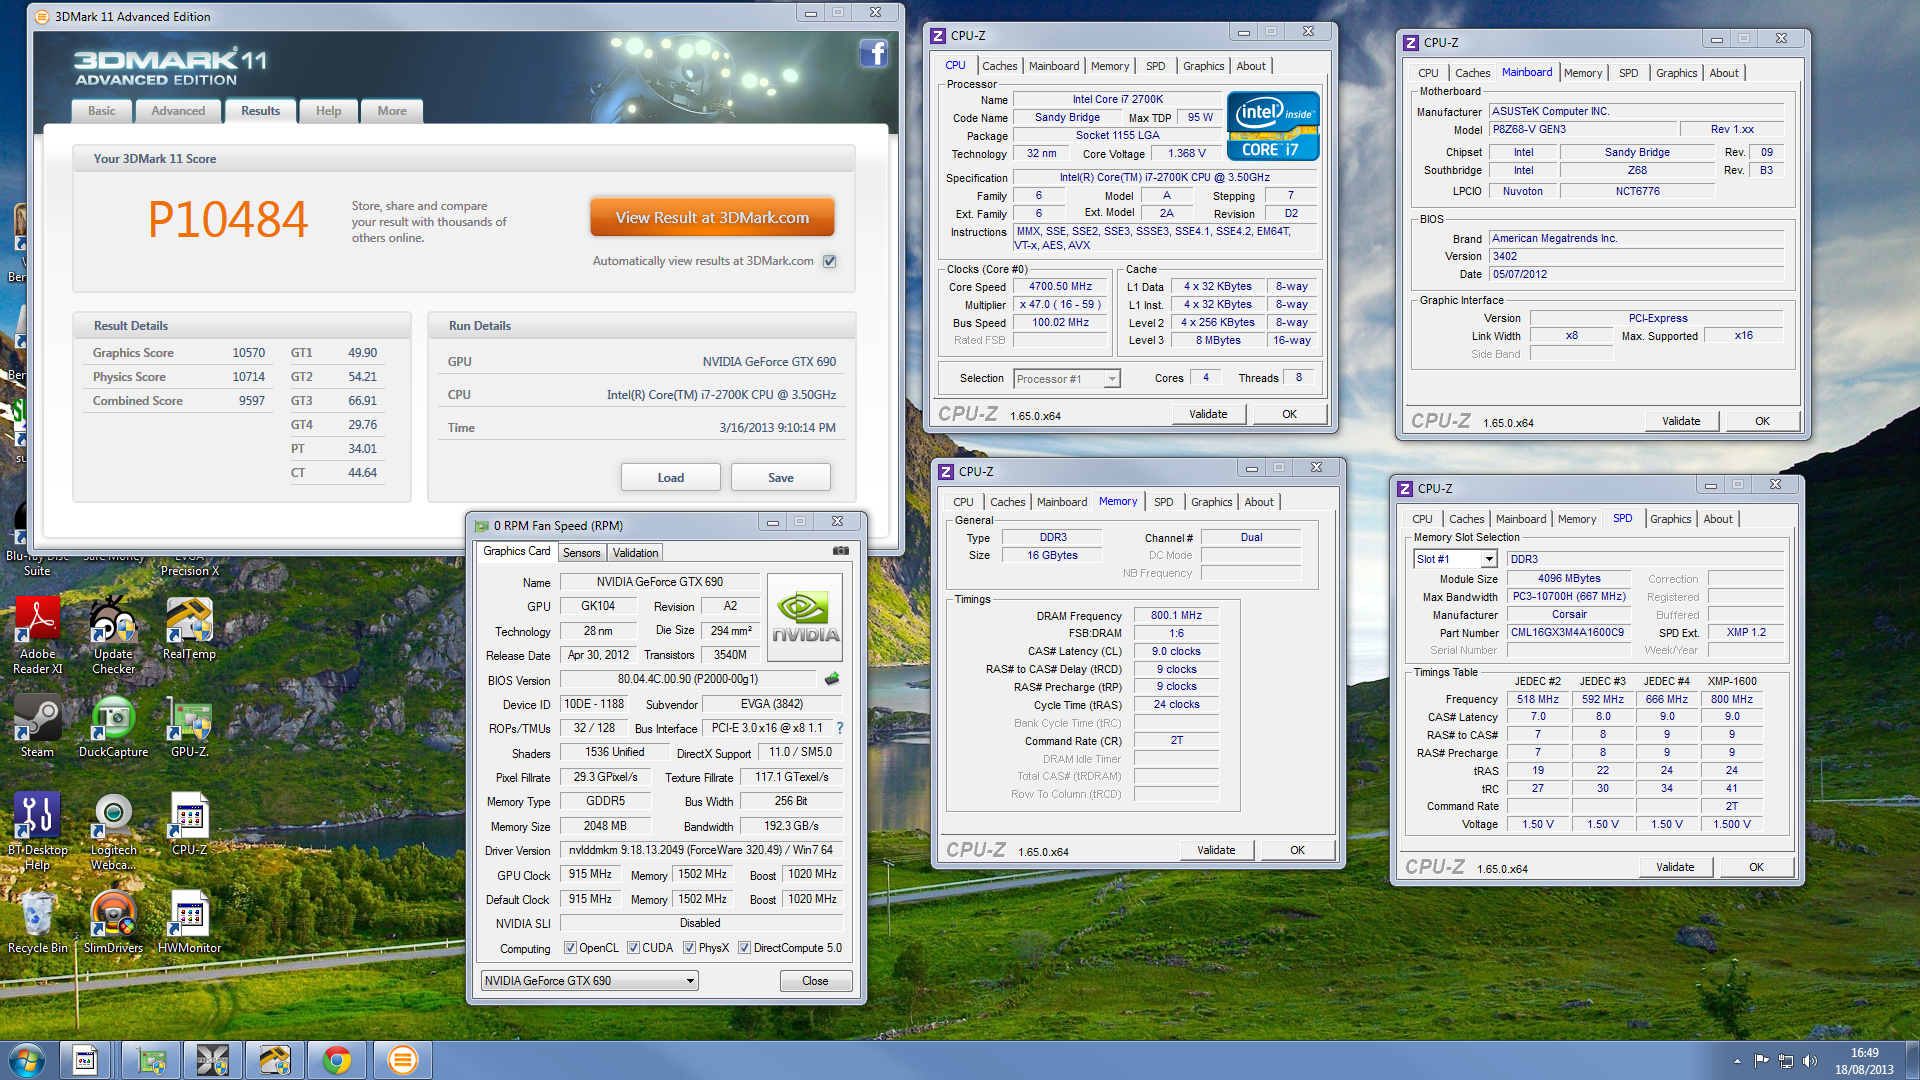
Task: Open Logitech Webcam desktop shortcut
Action: coord(113,831)
